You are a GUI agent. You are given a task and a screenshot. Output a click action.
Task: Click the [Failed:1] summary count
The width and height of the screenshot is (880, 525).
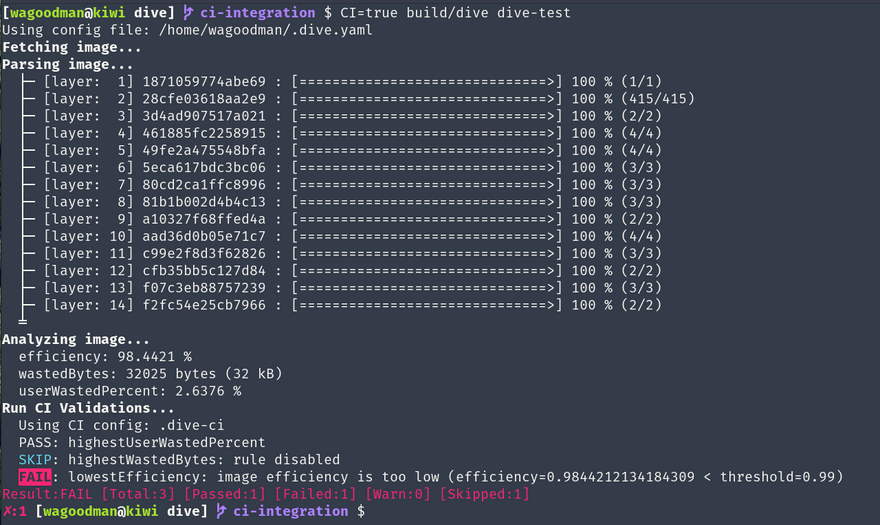(314, 494)
